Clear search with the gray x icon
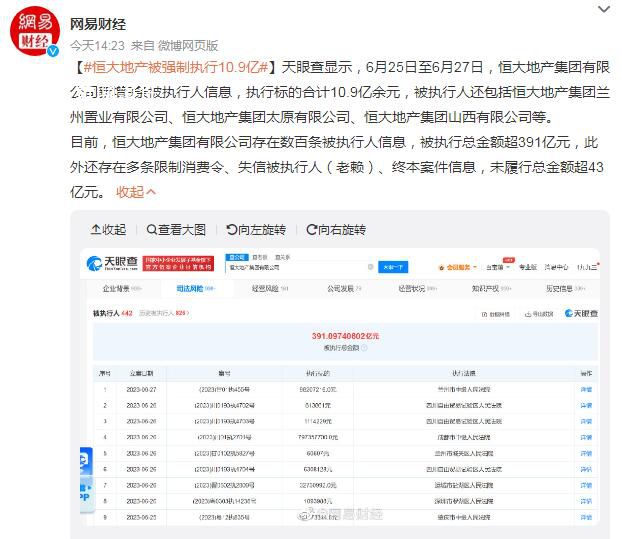This screenshot has width=622, height=539. pyautogui.click(x=371, y=267)
